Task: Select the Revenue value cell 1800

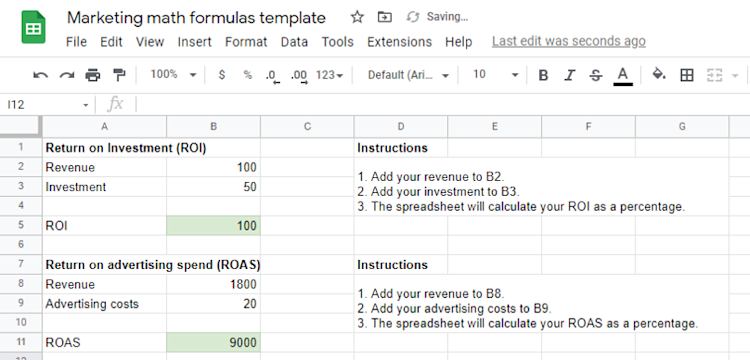Action: point(213,284)
